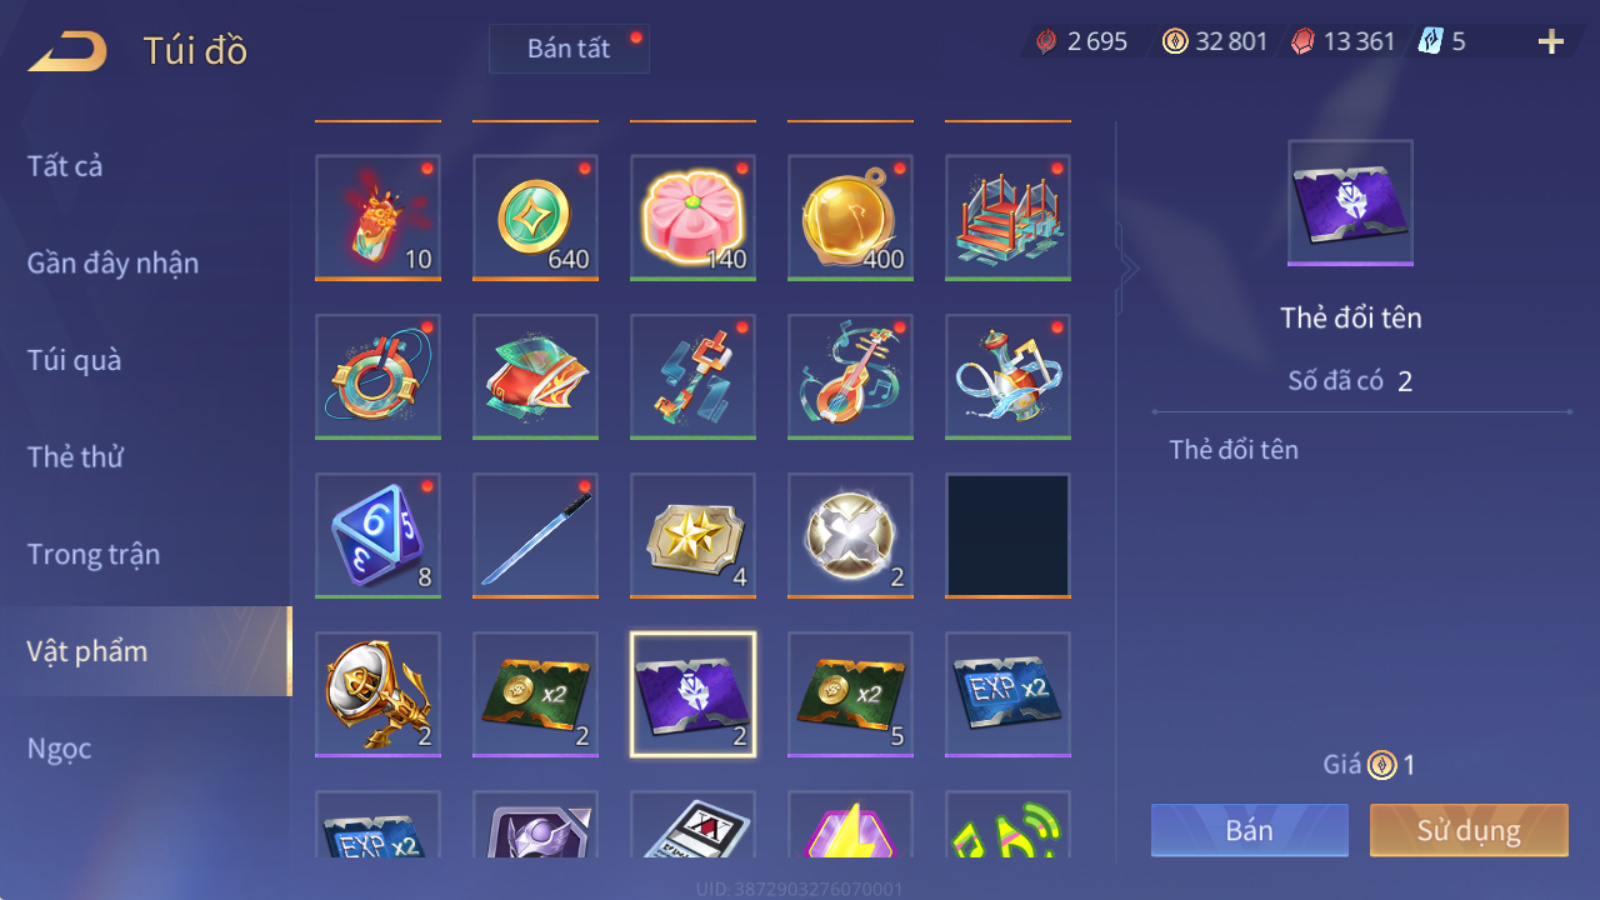
Task: Click the Thẻ đổi tên preview thumbnail
Action: click(x=1351, y=203)
